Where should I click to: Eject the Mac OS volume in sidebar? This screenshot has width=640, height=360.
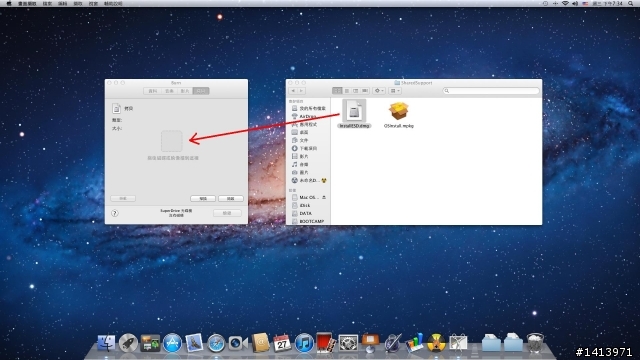tap(324, 198)
